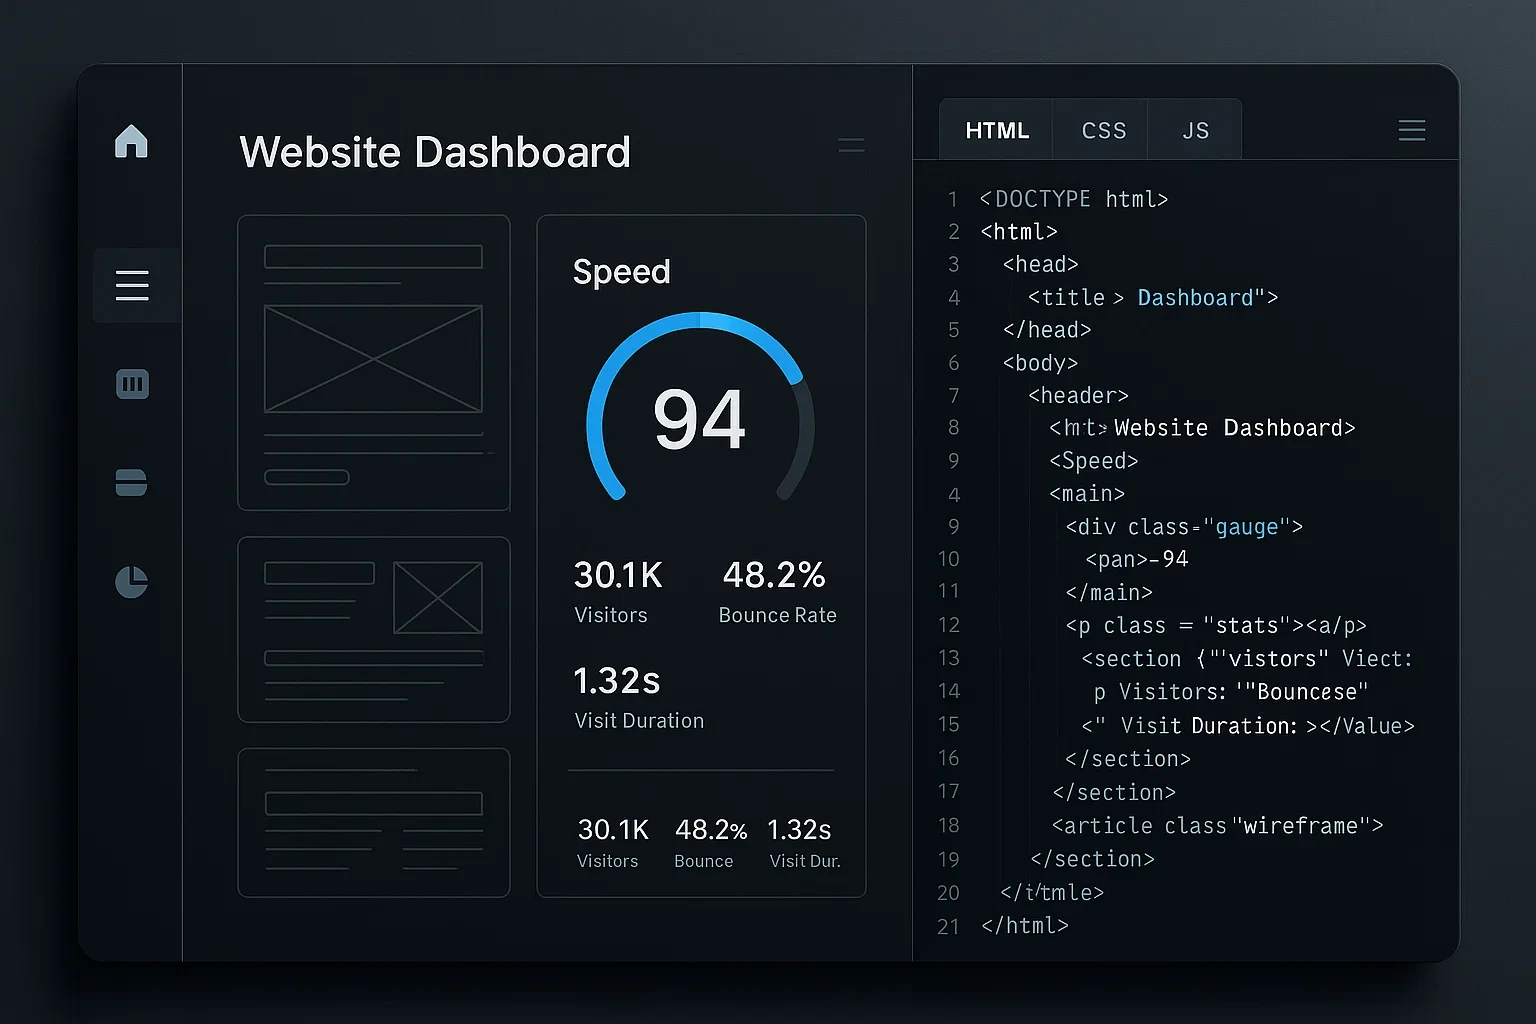Click the small 30.1K value in bottom row
Image resolution: width=1536 pixels, height=1024 pixels.
point(613,830)
